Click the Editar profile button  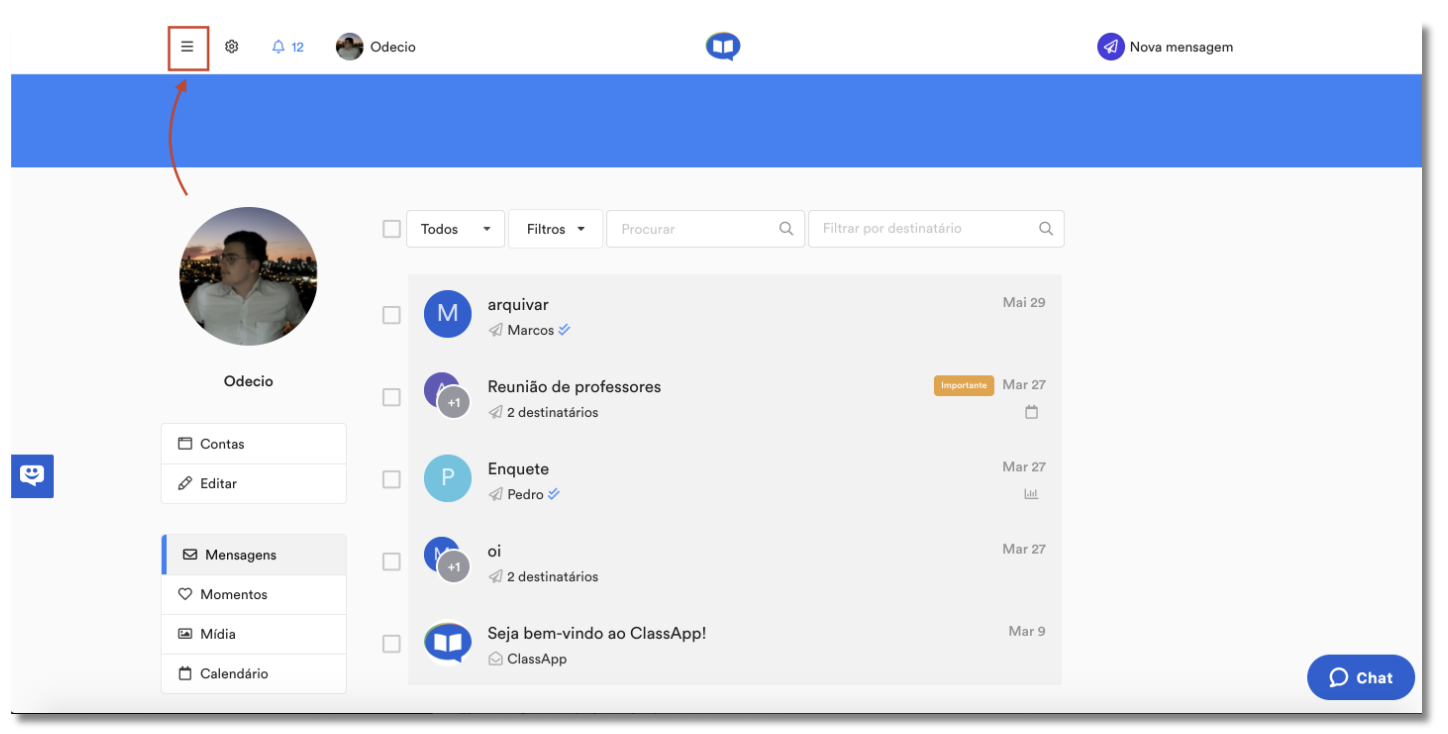point(254,483)
